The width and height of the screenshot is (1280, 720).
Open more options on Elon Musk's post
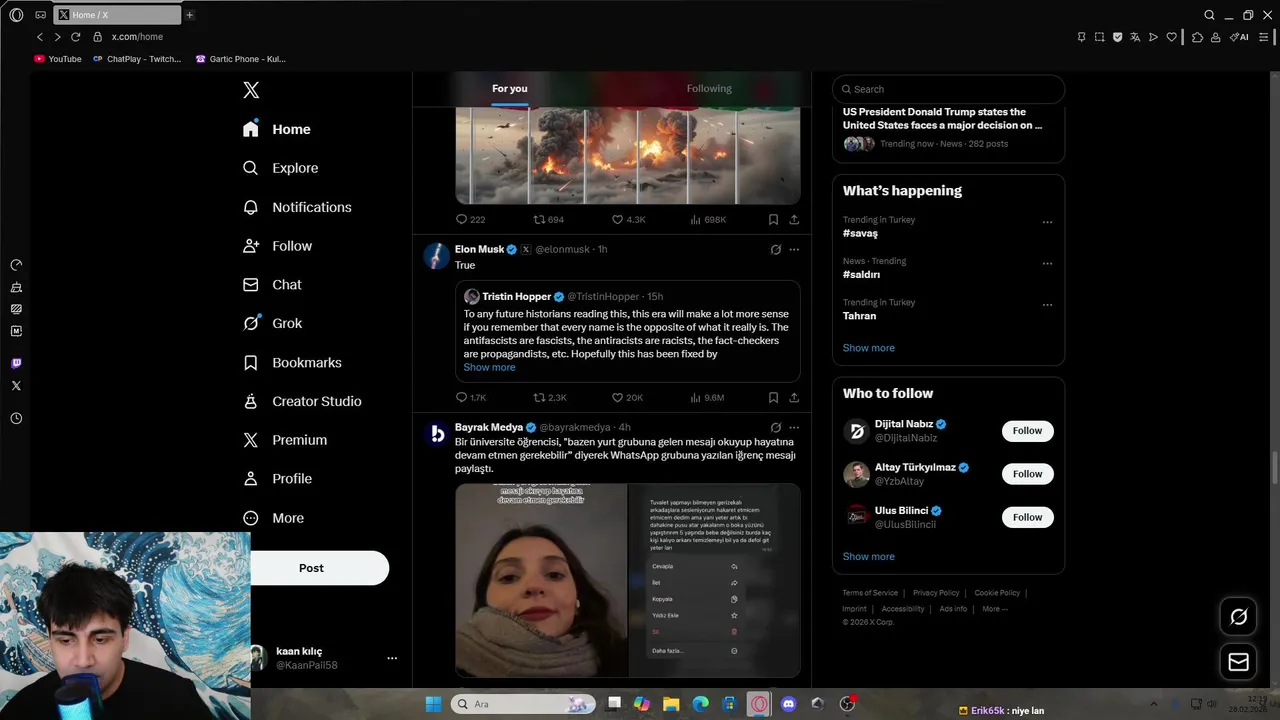(794, 250)
